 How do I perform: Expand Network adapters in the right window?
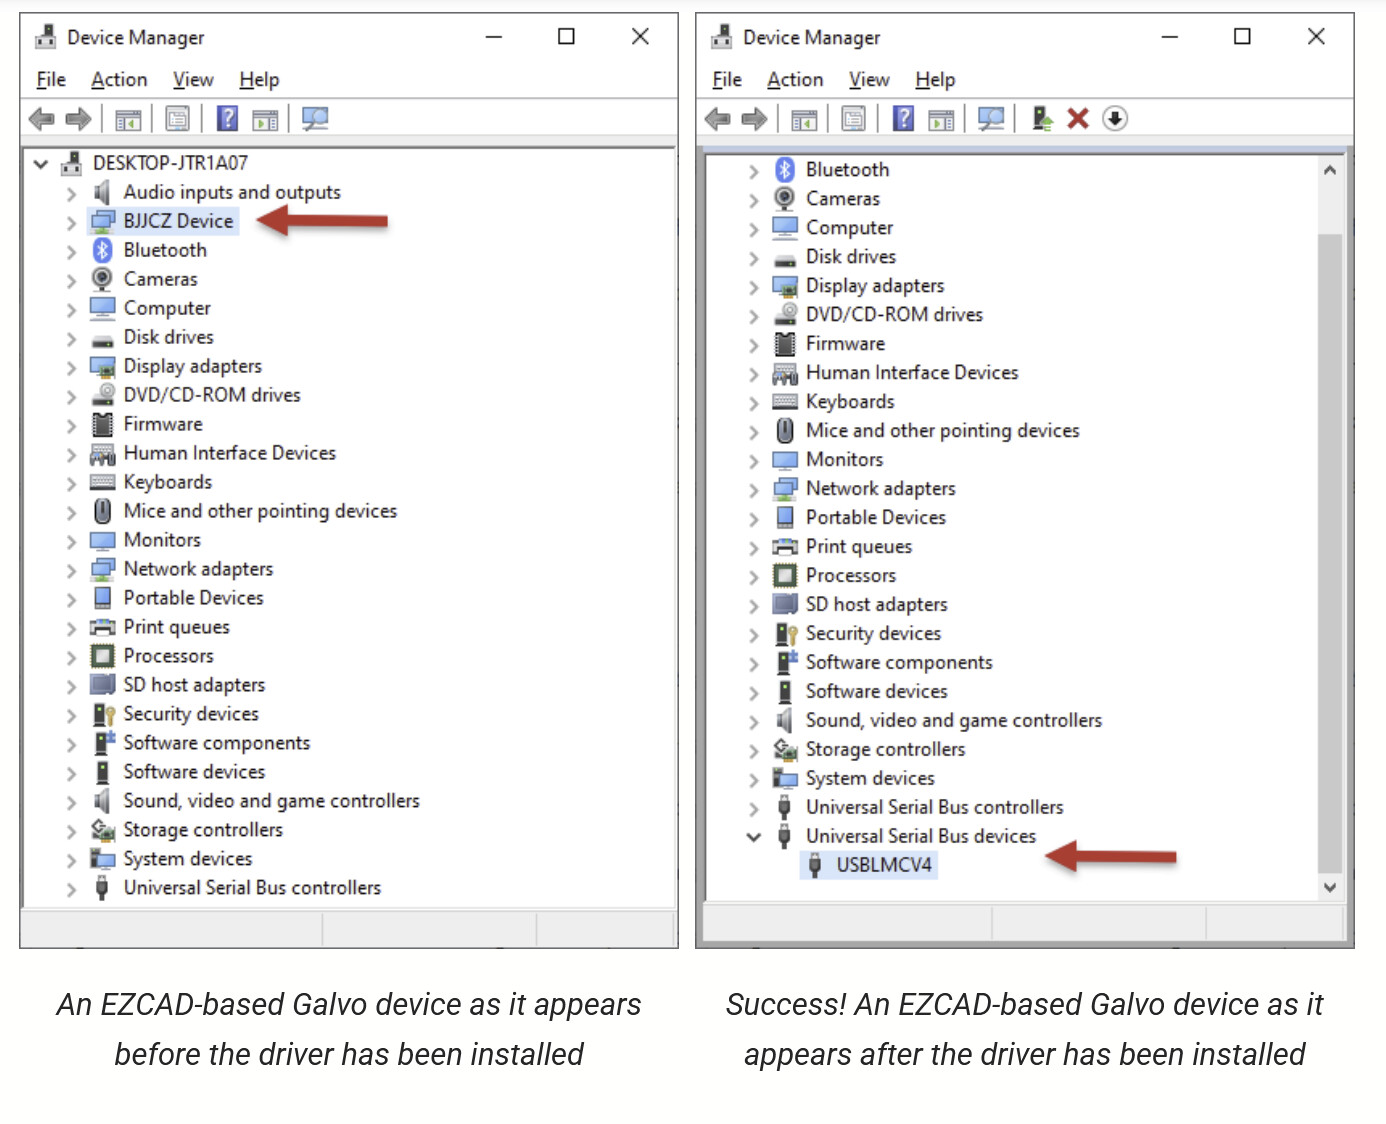point(753,490)
